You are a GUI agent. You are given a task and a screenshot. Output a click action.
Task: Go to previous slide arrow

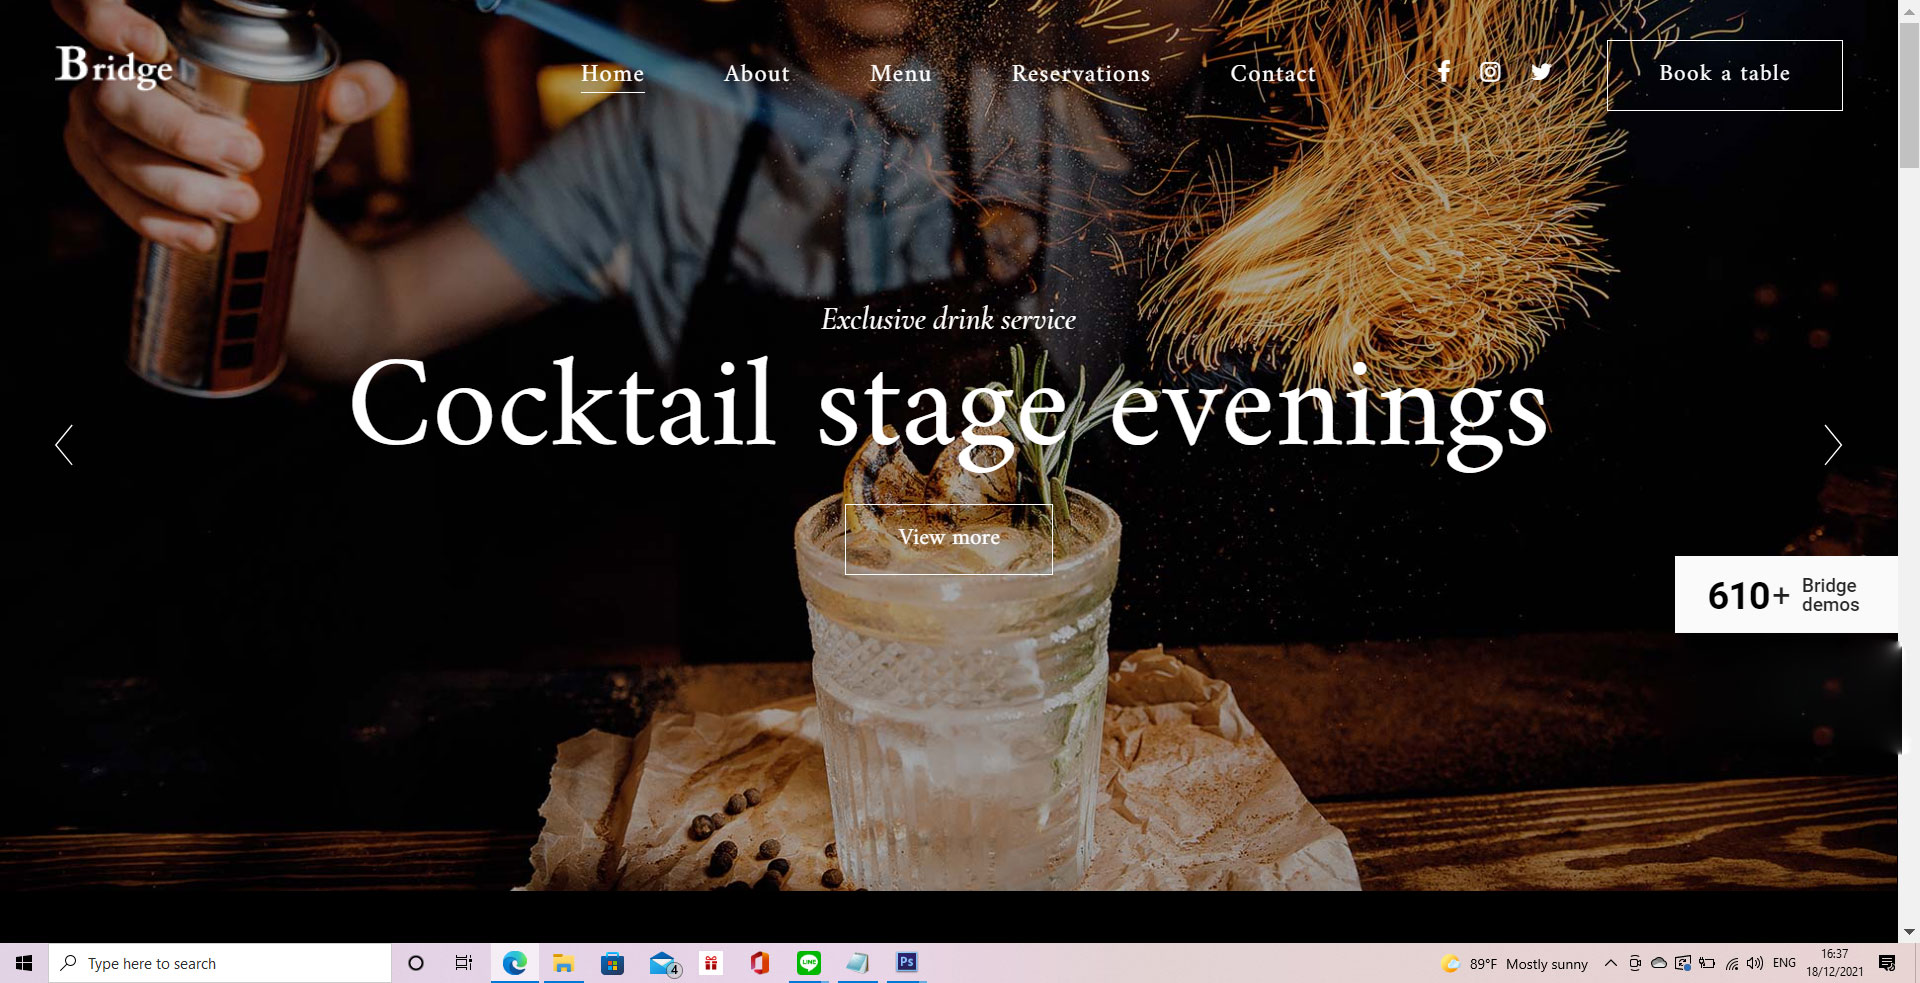coord(64,445)
